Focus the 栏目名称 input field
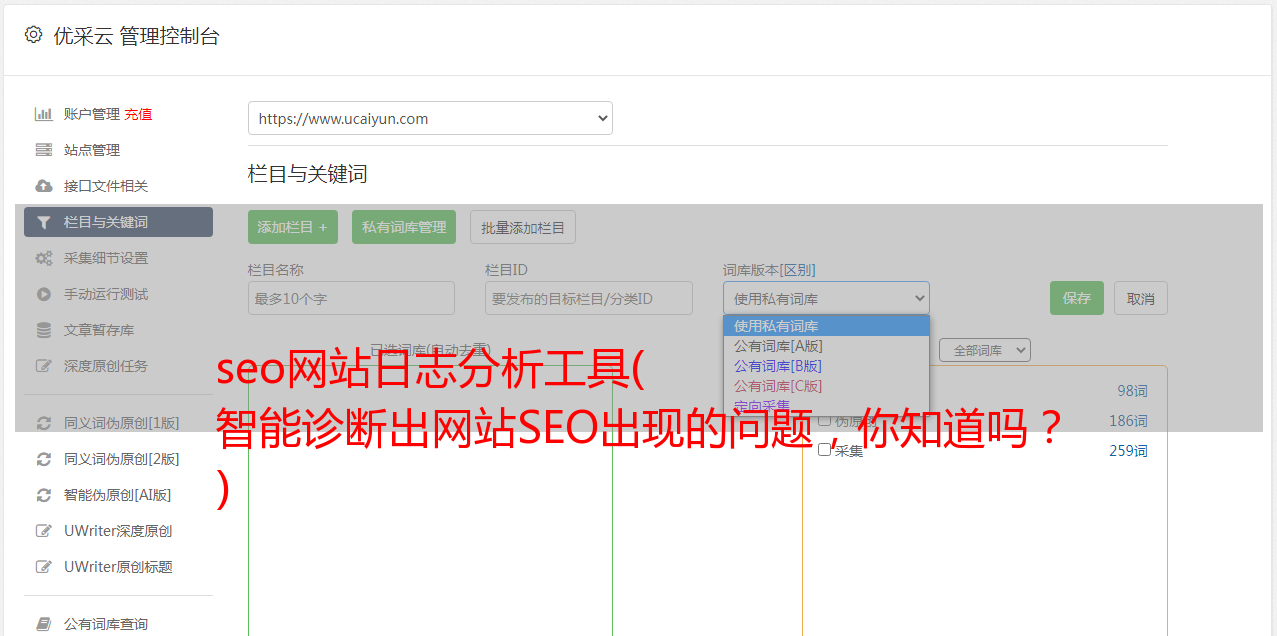This screenshot has height=636, width=1277. [x=351, y=298]
